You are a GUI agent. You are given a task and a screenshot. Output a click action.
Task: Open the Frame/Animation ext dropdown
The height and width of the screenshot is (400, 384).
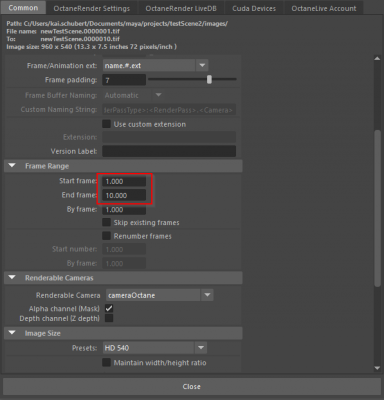point(155,66)
